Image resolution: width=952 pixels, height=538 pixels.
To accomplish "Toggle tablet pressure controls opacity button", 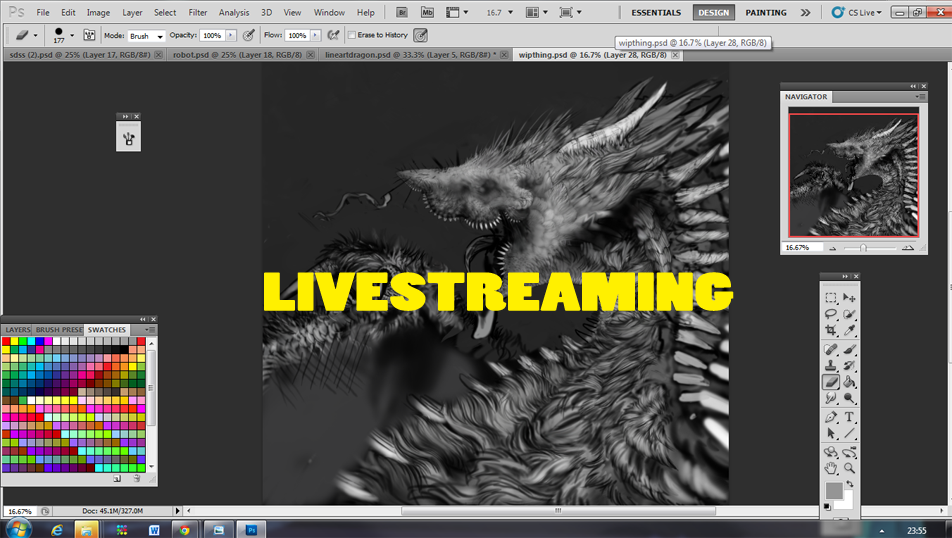I will pyautogui.click(x=248, y=35).
